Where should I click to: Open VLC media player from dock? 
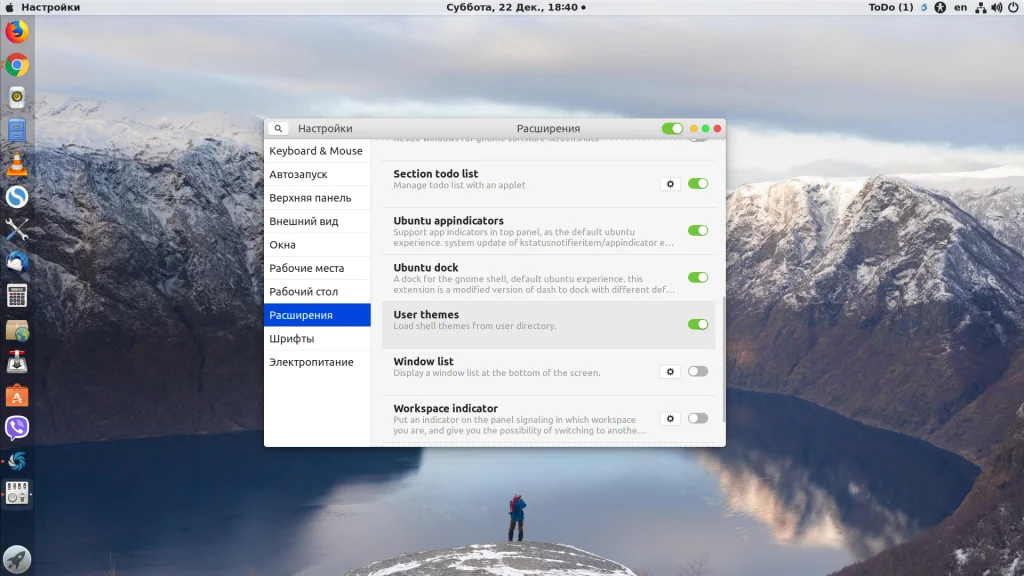tap(17, 164)
